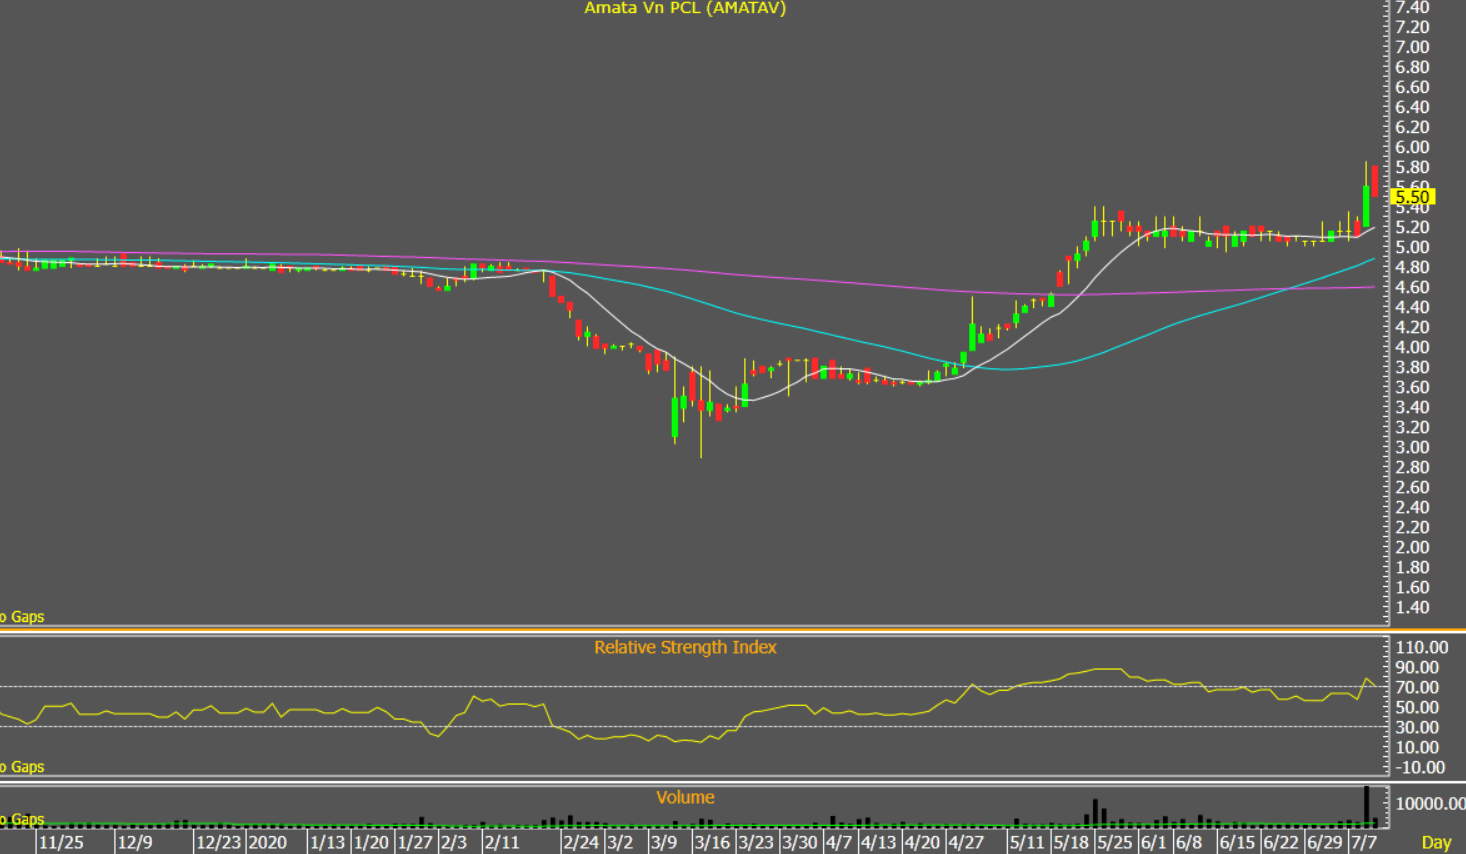The width and height of the screenshot is (1466, 854).
Task: Select the 3/9 date marker
Action: click(664, 842)
